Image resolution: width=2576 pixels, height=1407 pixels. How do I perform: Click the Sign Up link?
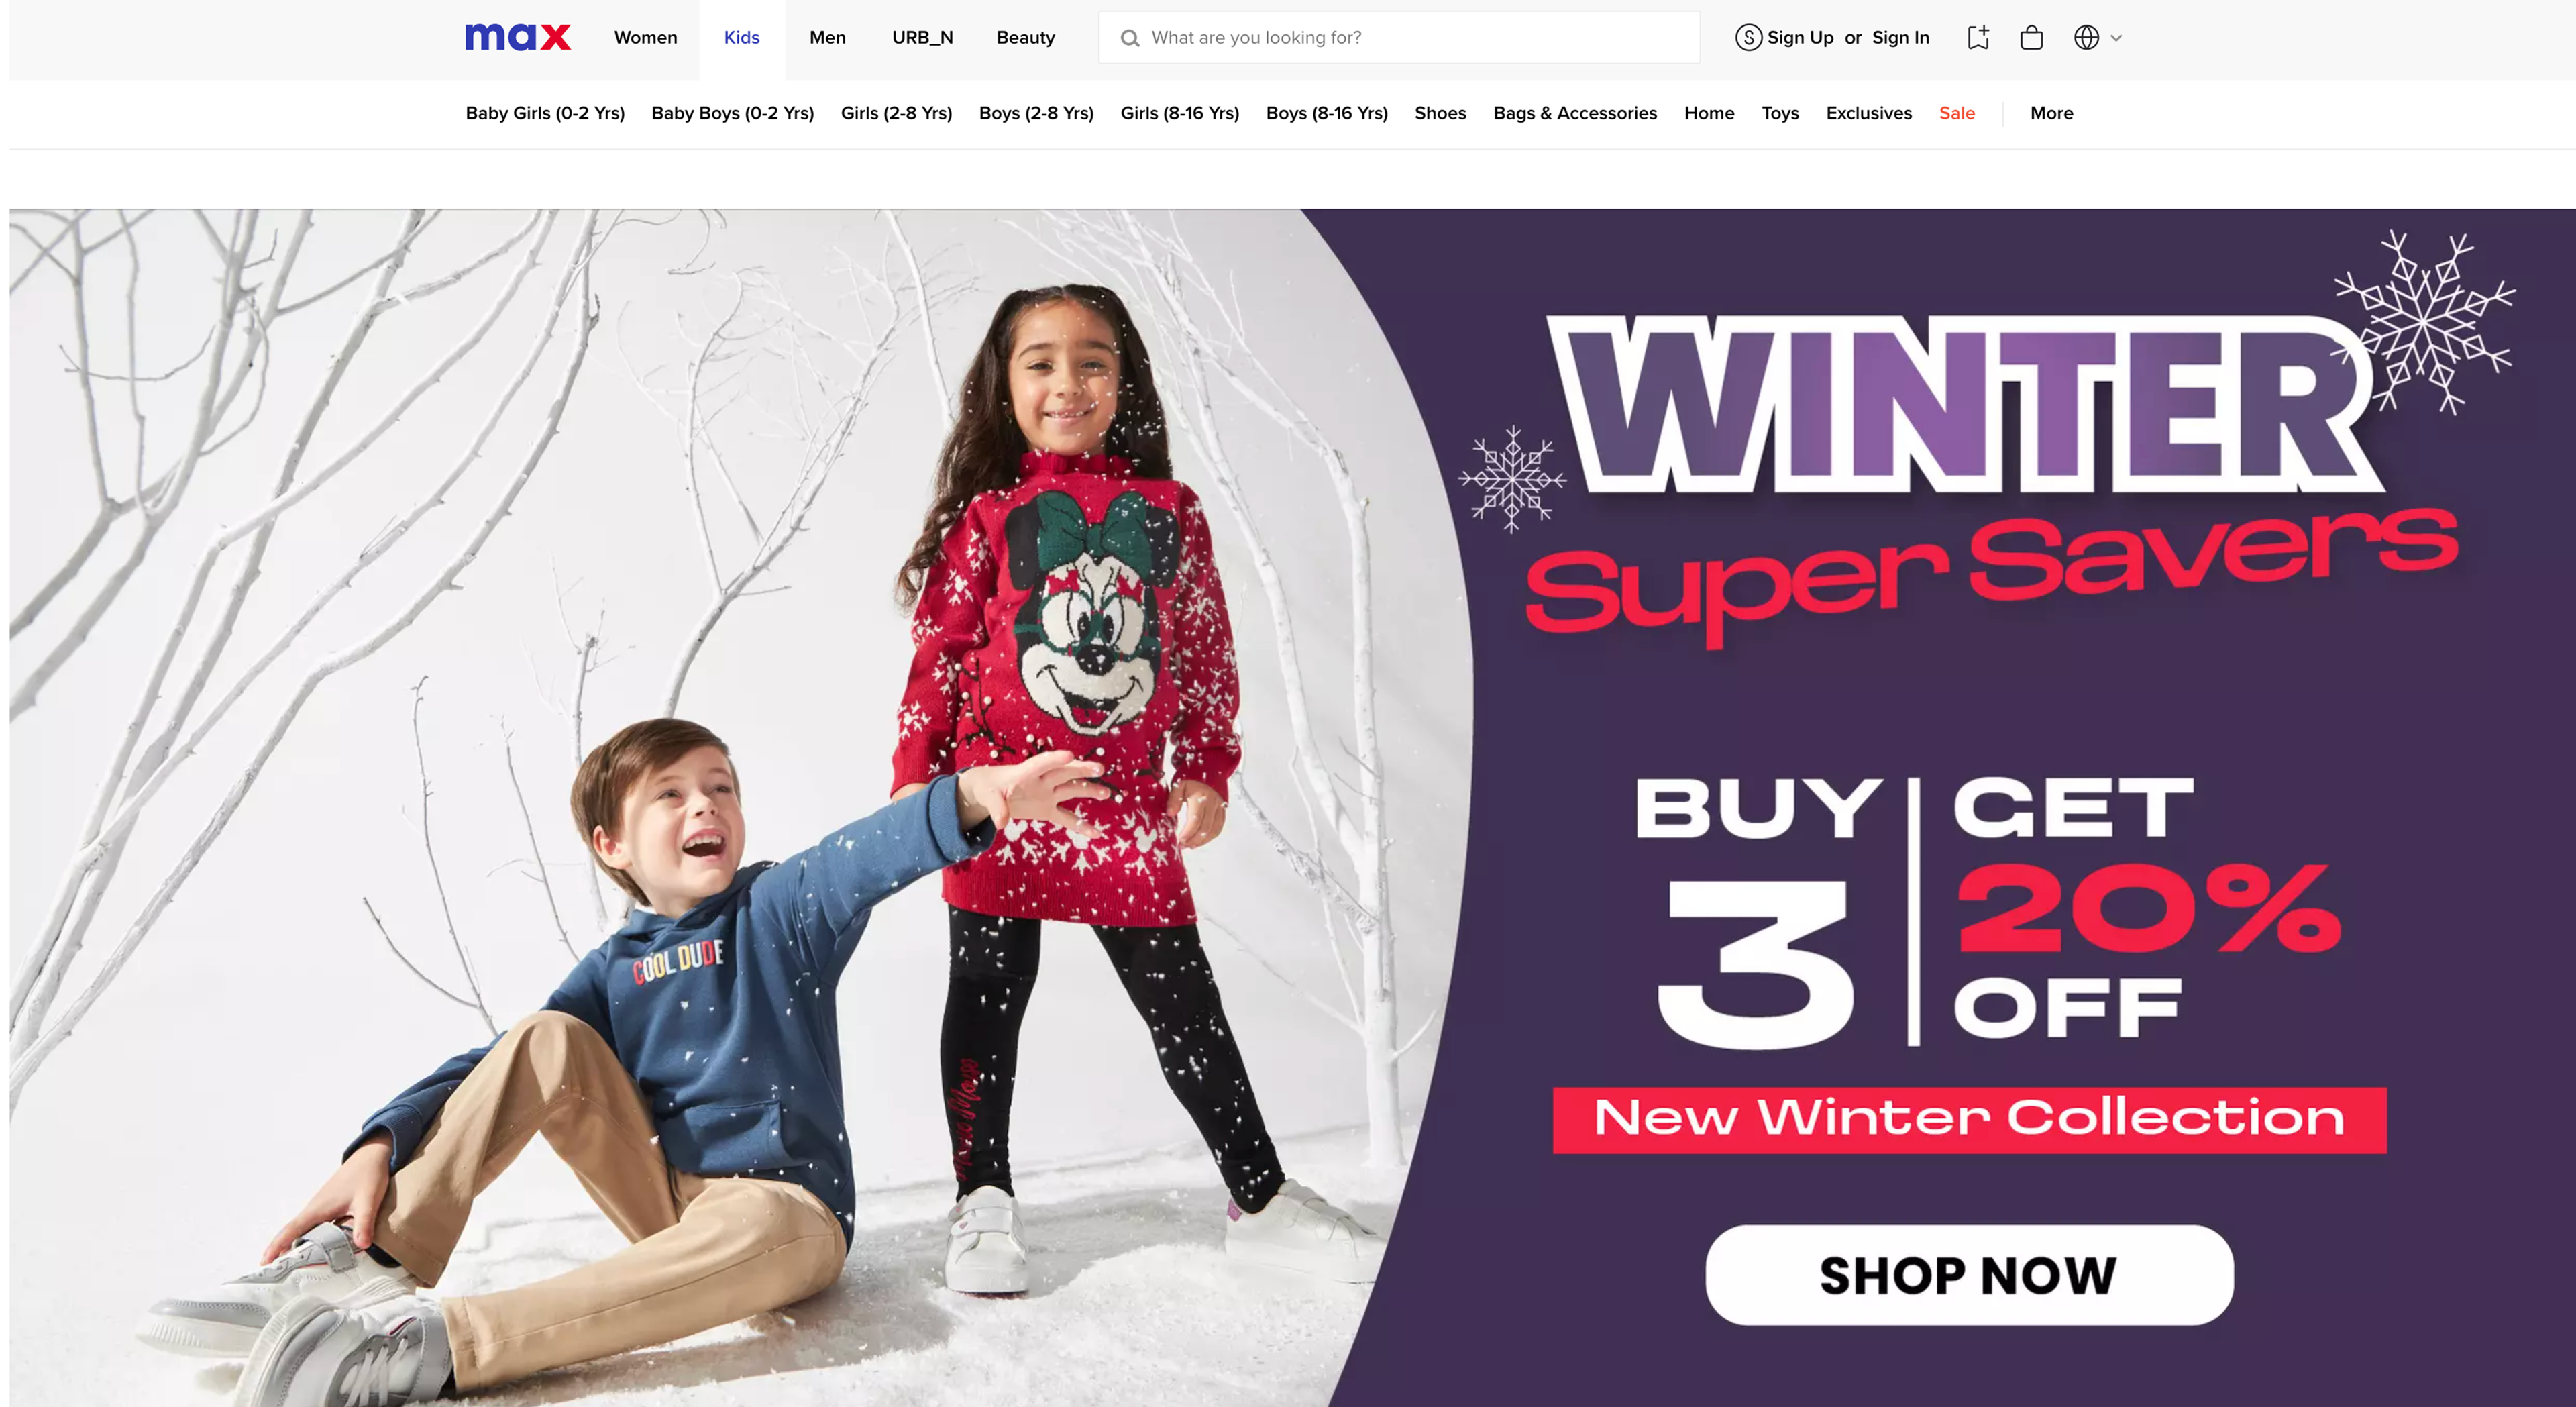(1800, 38)
